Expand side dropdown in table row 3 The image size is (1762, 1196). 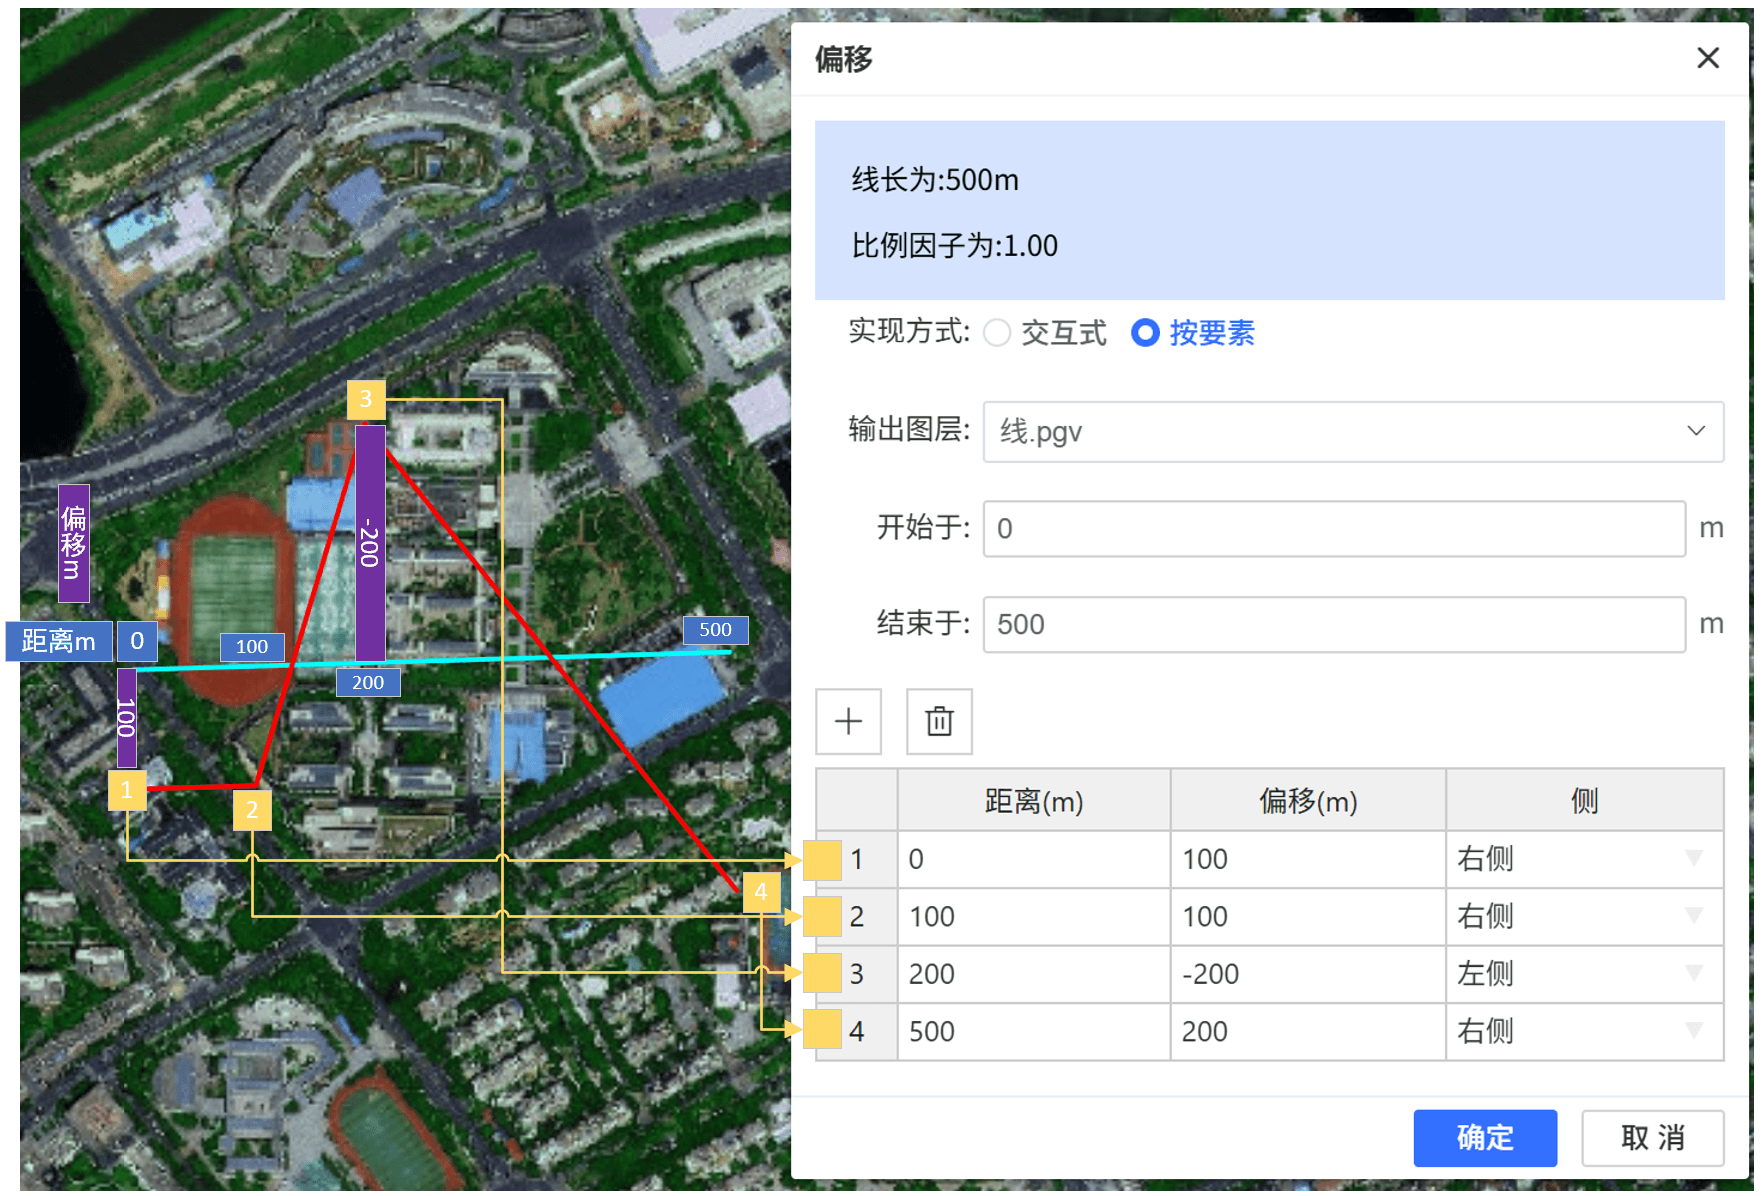click(1693, 973)
